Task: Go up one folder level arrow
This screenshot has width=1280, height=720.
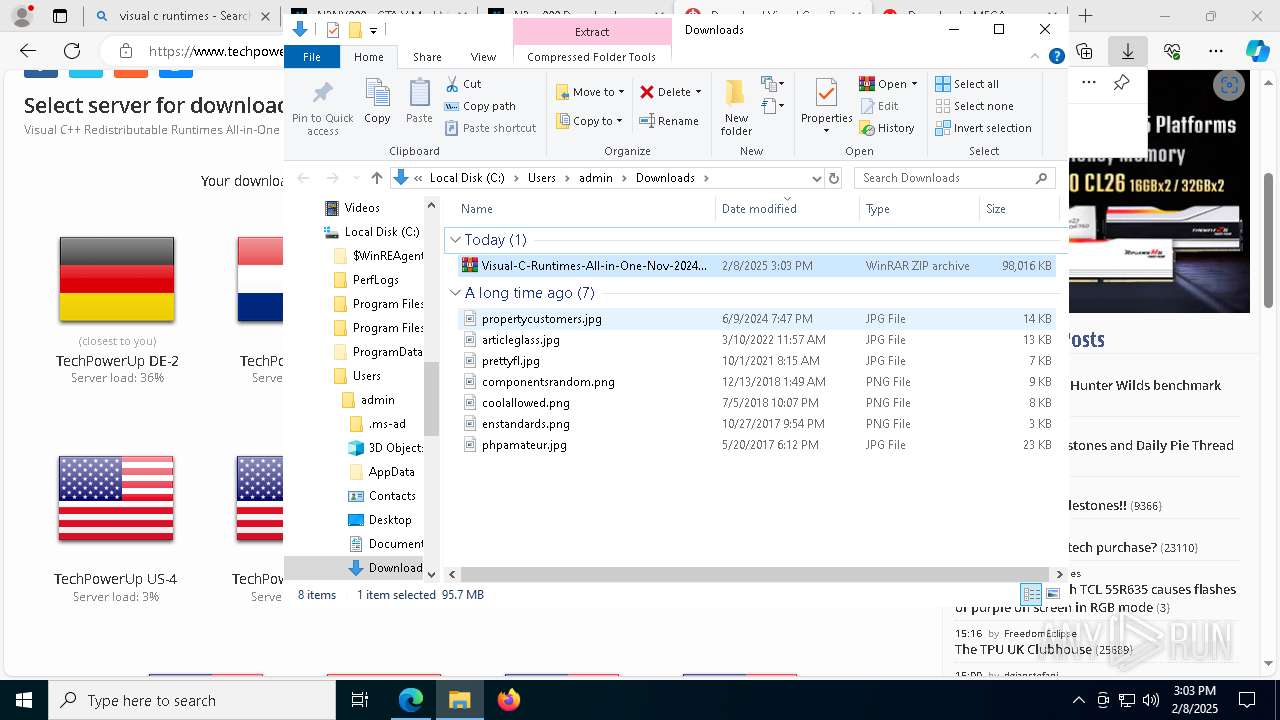Action: 376,178
